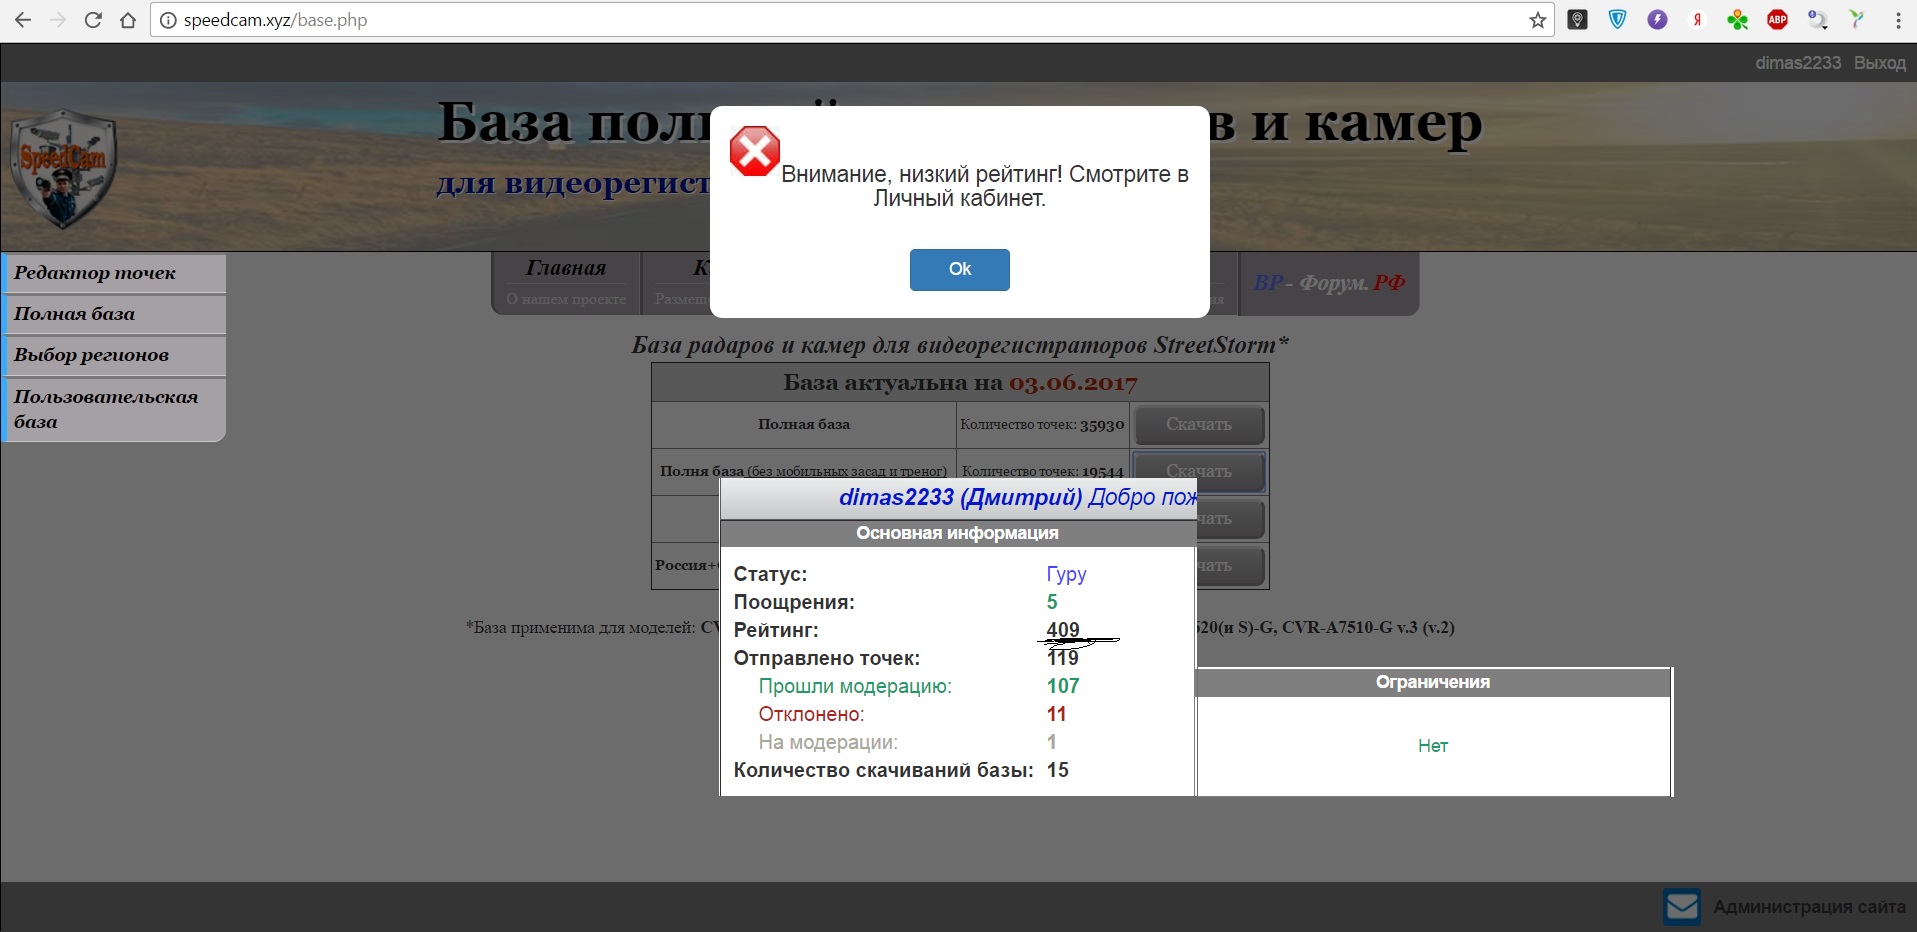Screen dimensions: 1917x932
Task: Click the red error cross icon
Action: point(754,152)
